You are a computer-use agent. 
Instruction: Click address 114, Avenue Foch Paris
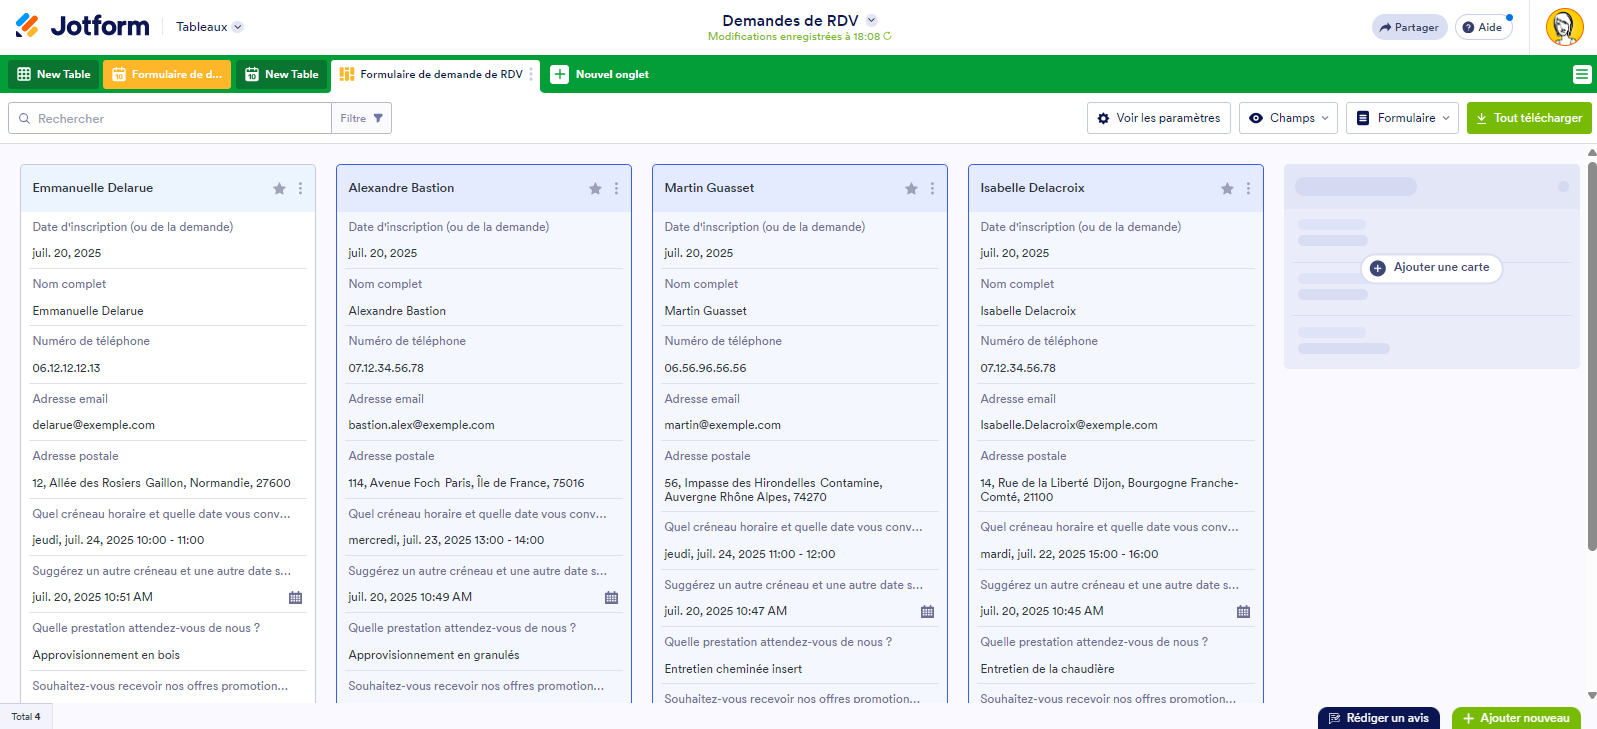pyautogui.click(x=466, y=483)
